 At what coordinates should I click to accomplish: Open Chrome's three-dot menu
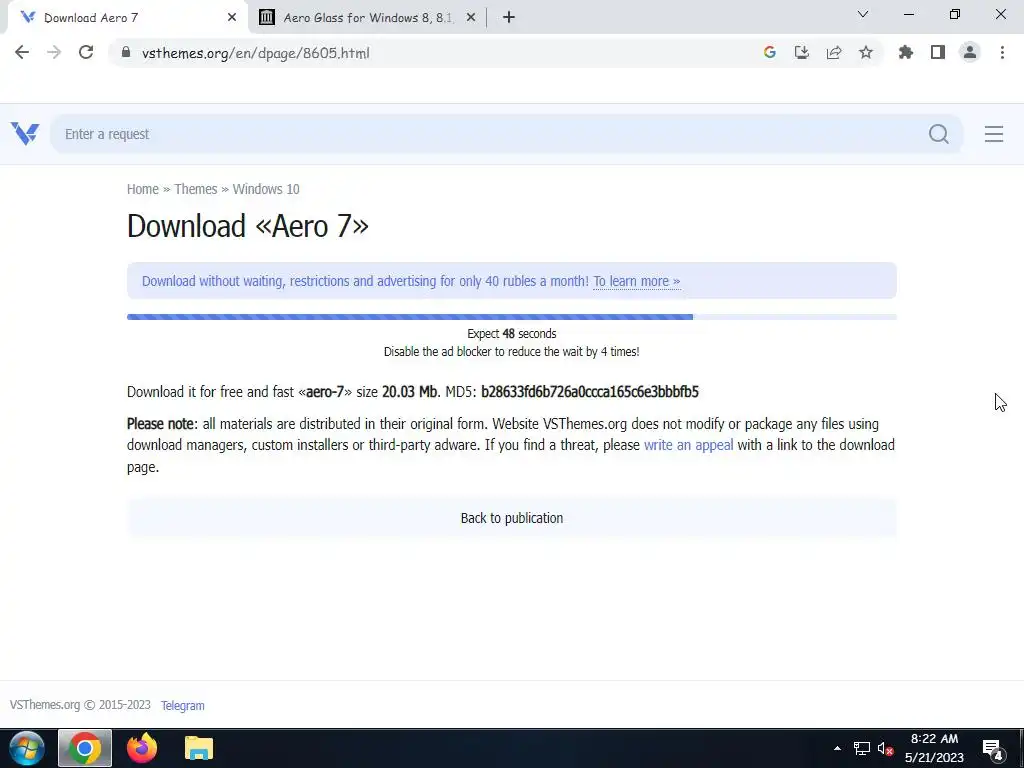coord(1002,52)
